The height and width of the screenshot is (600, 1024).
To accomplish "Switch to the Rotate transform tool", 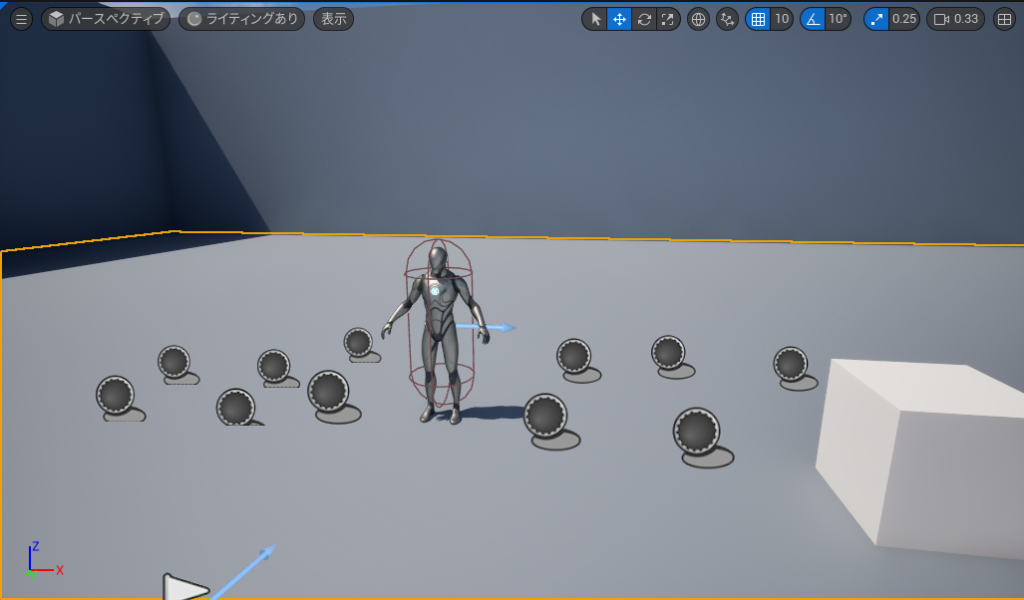I will click(643, 19).
